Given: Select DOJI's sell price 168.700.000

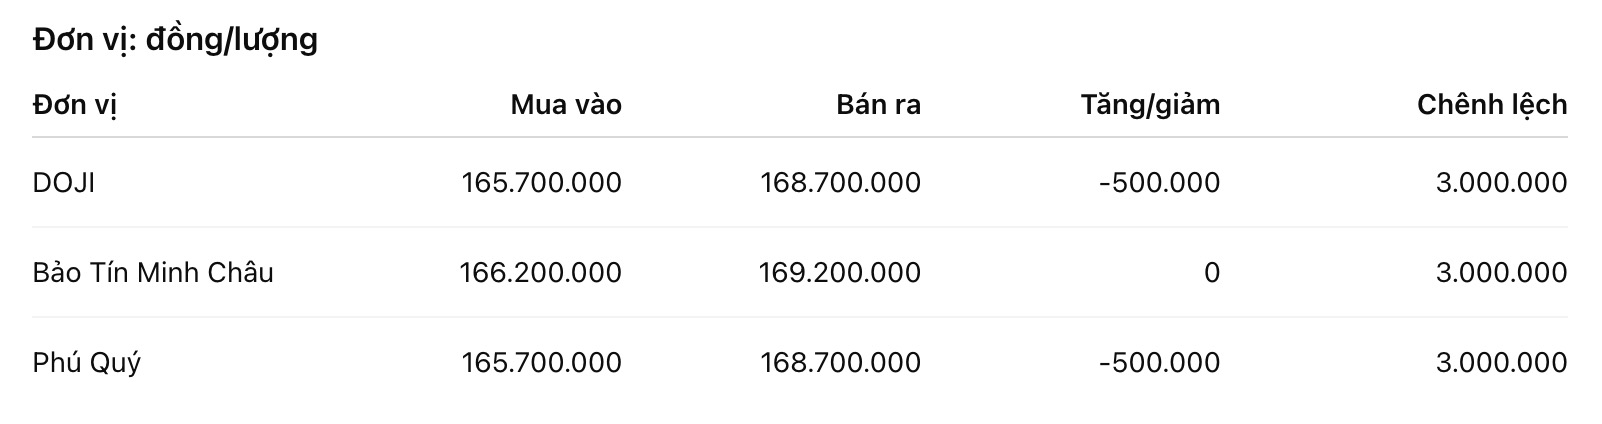Looking at the screenshot, I should 840,183.
